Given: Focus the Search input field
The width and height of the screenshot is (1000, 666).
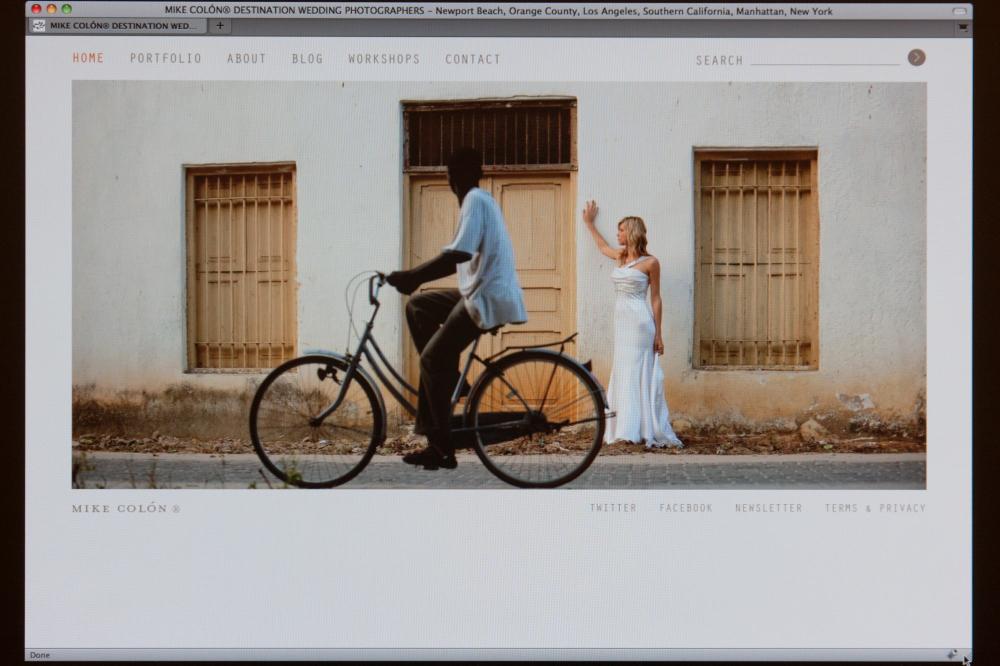Looking at the screenshot, I should pyautogui.click(x=824, y=59).
